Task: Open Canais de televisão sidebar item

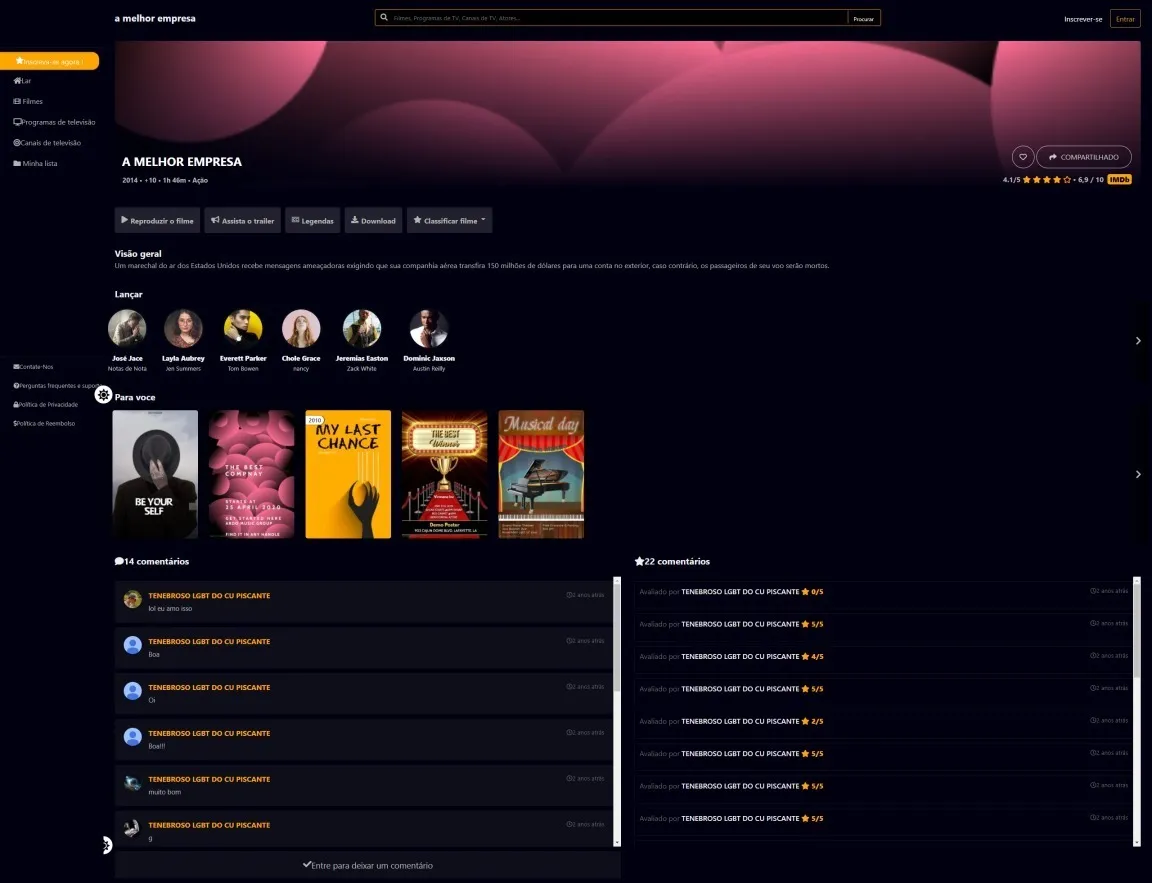Action: [x=47, y=143]
